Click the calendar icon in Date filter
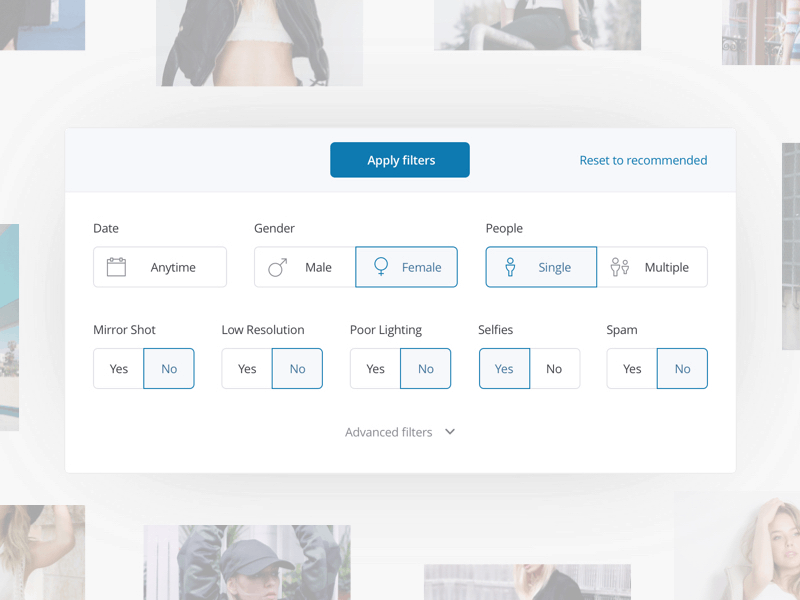The width and height of the screenshot is (800, 600). pos(116,267)
